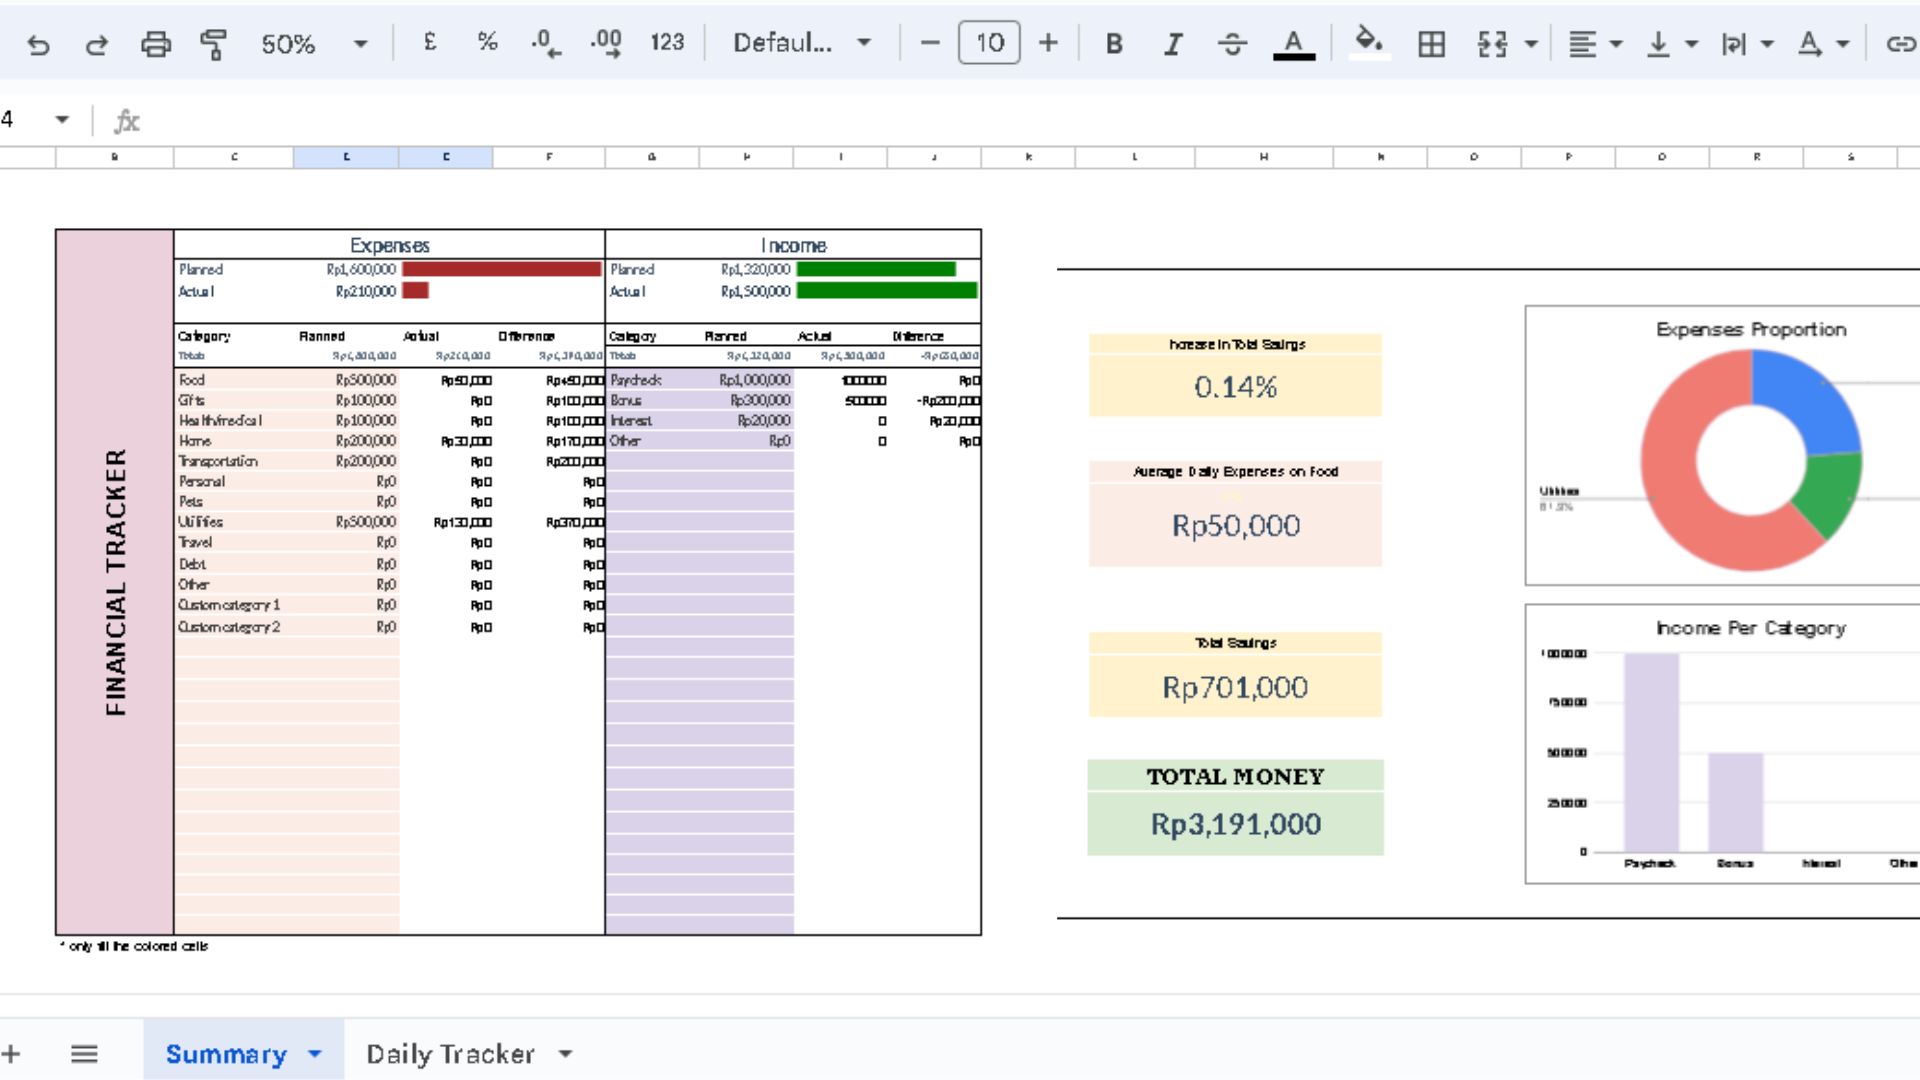
Task: Open the Default font dropdown
Action: click(802, 42)
